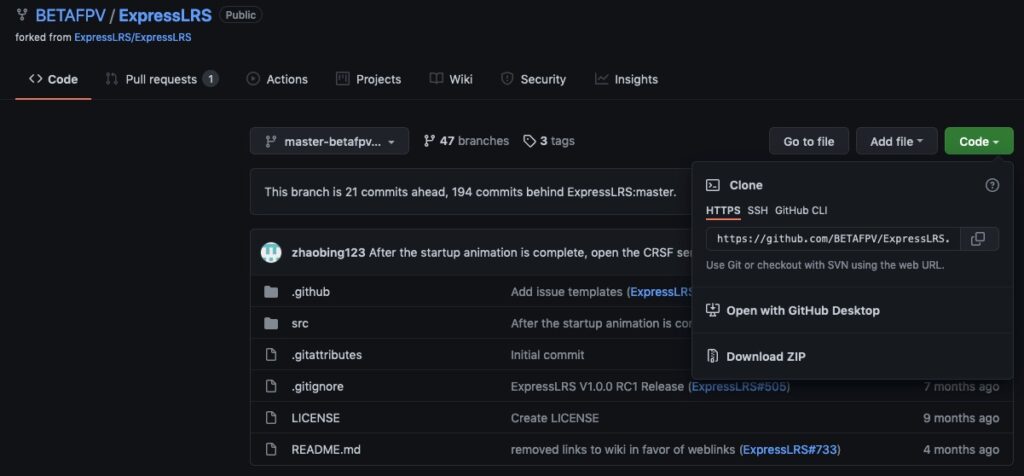Click zhaobing123's avatar image

(x=271, y=253)
